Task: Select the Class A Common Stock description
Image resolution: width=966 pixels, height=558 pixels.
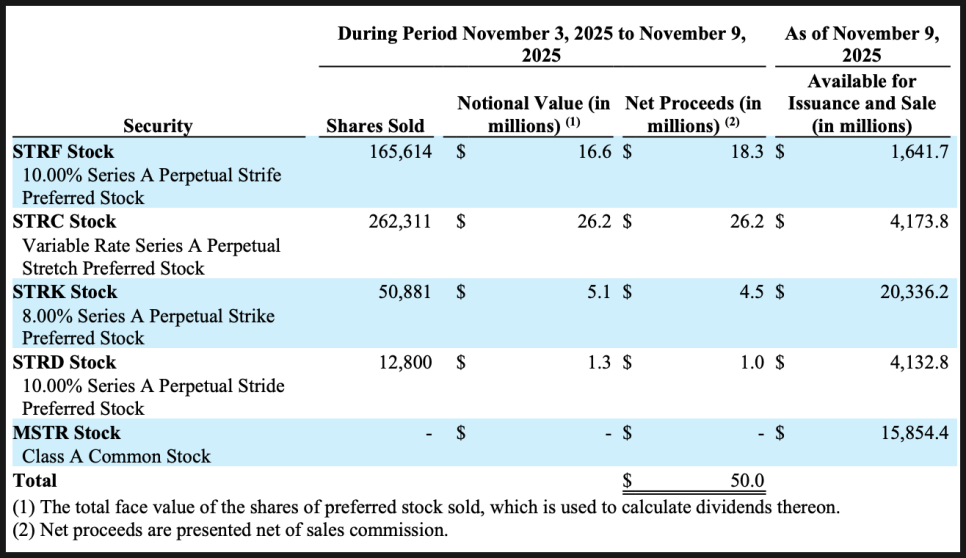Action: point(116,456)
